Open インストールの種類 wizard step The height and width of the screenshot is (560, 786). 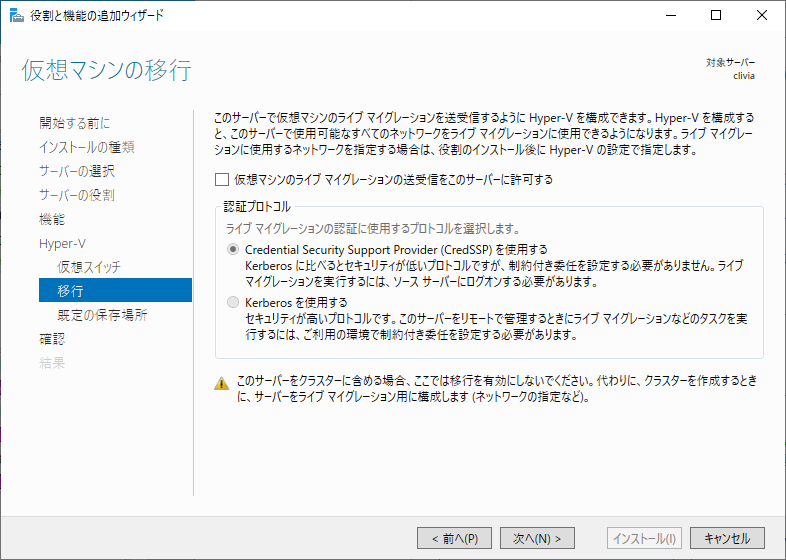(x=87, y=147)
